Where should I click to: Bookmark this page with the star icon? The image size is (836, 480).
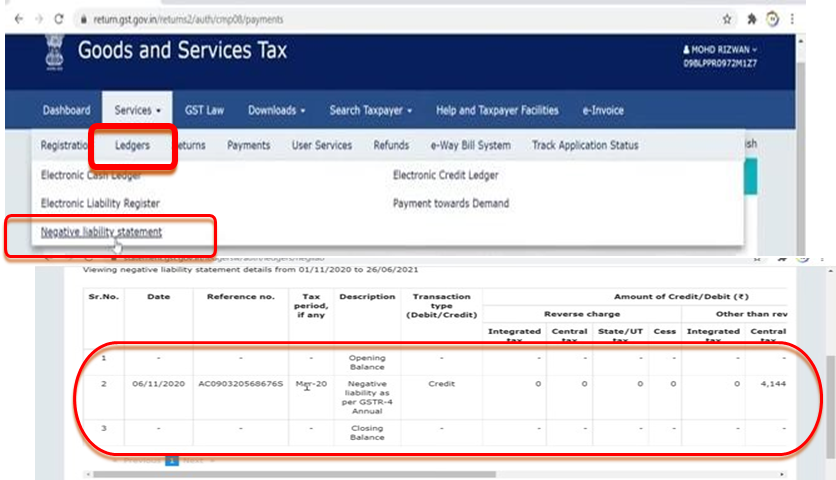tap(726, 18)
